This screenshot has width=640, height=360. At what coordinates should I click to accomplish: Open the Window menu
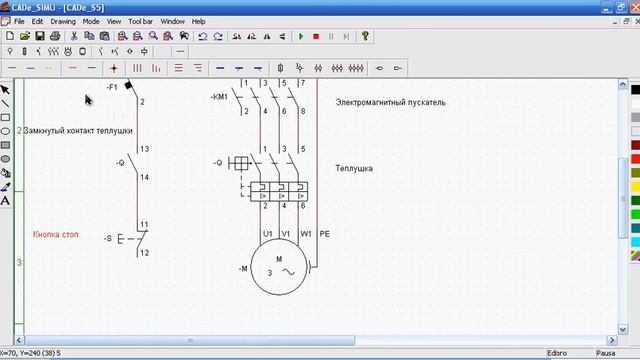tap(172, 22)
